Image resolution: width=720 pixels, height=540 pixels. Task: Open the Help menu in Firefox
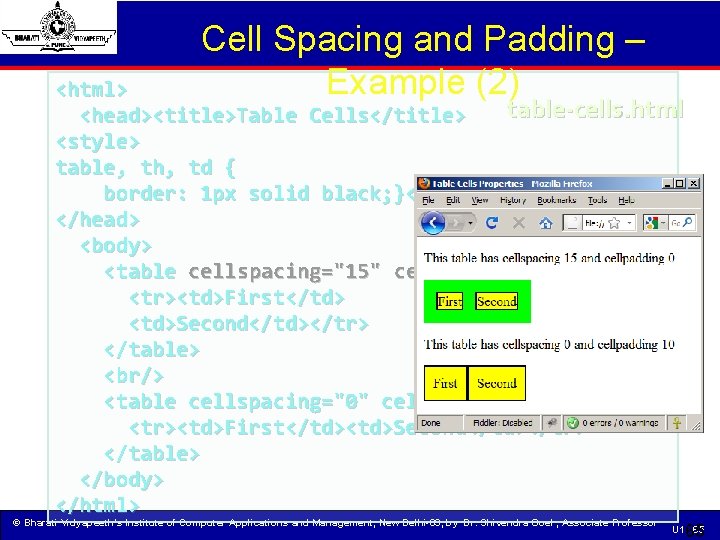(626, 200)
